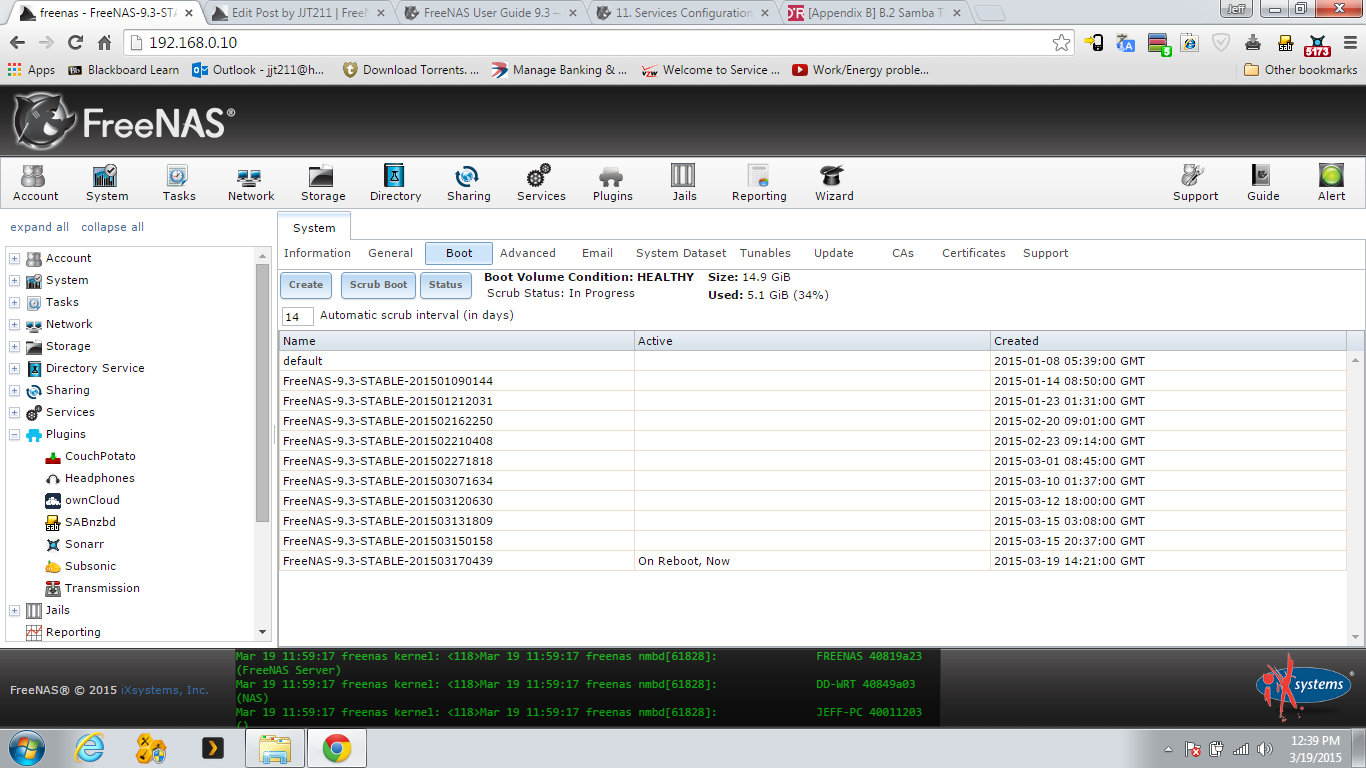Image resolution: width=1366 pixels, height=768 pixels.
Task: Expand the Sharing tree node
Action: coord(15,391)
